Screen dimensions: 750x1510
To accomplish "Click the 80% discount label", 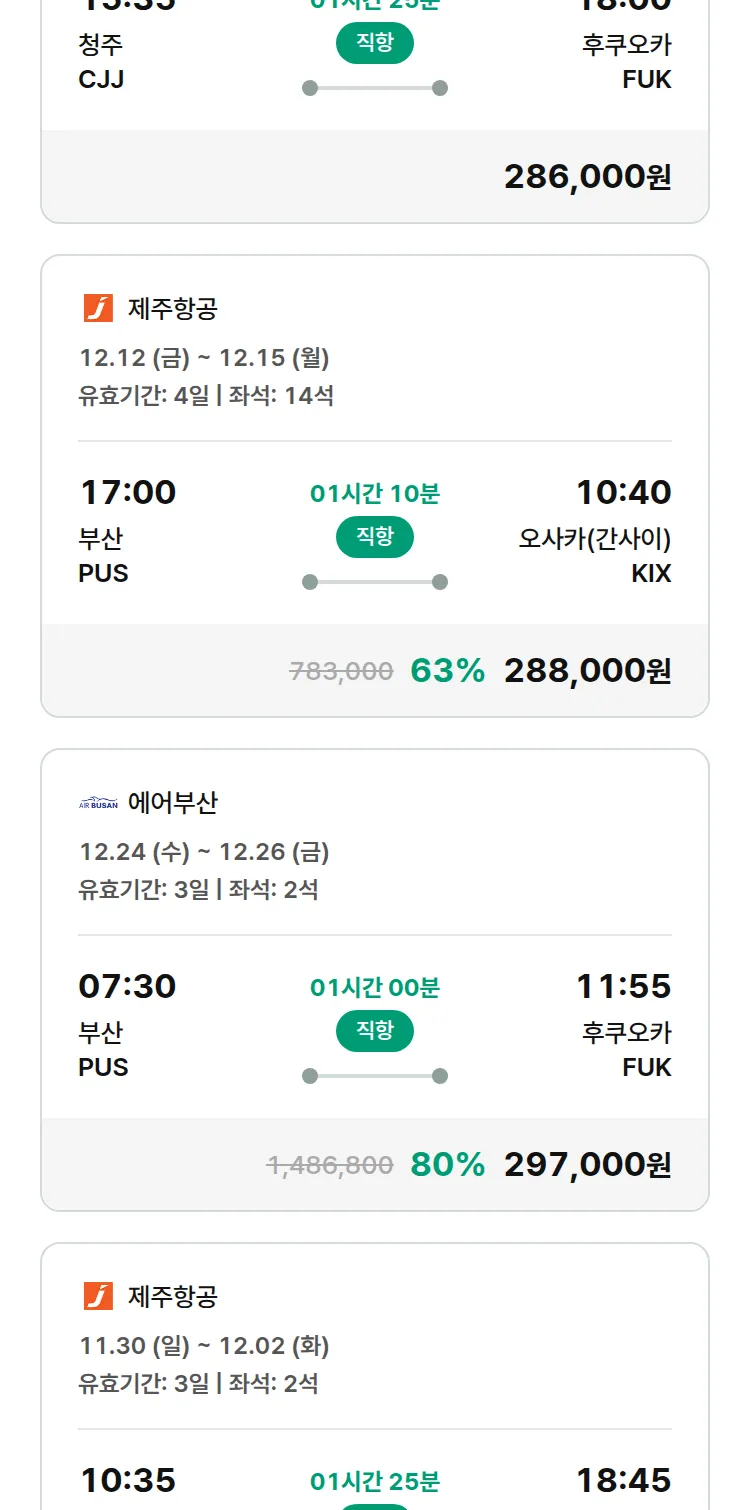I will coord(447,1165).
